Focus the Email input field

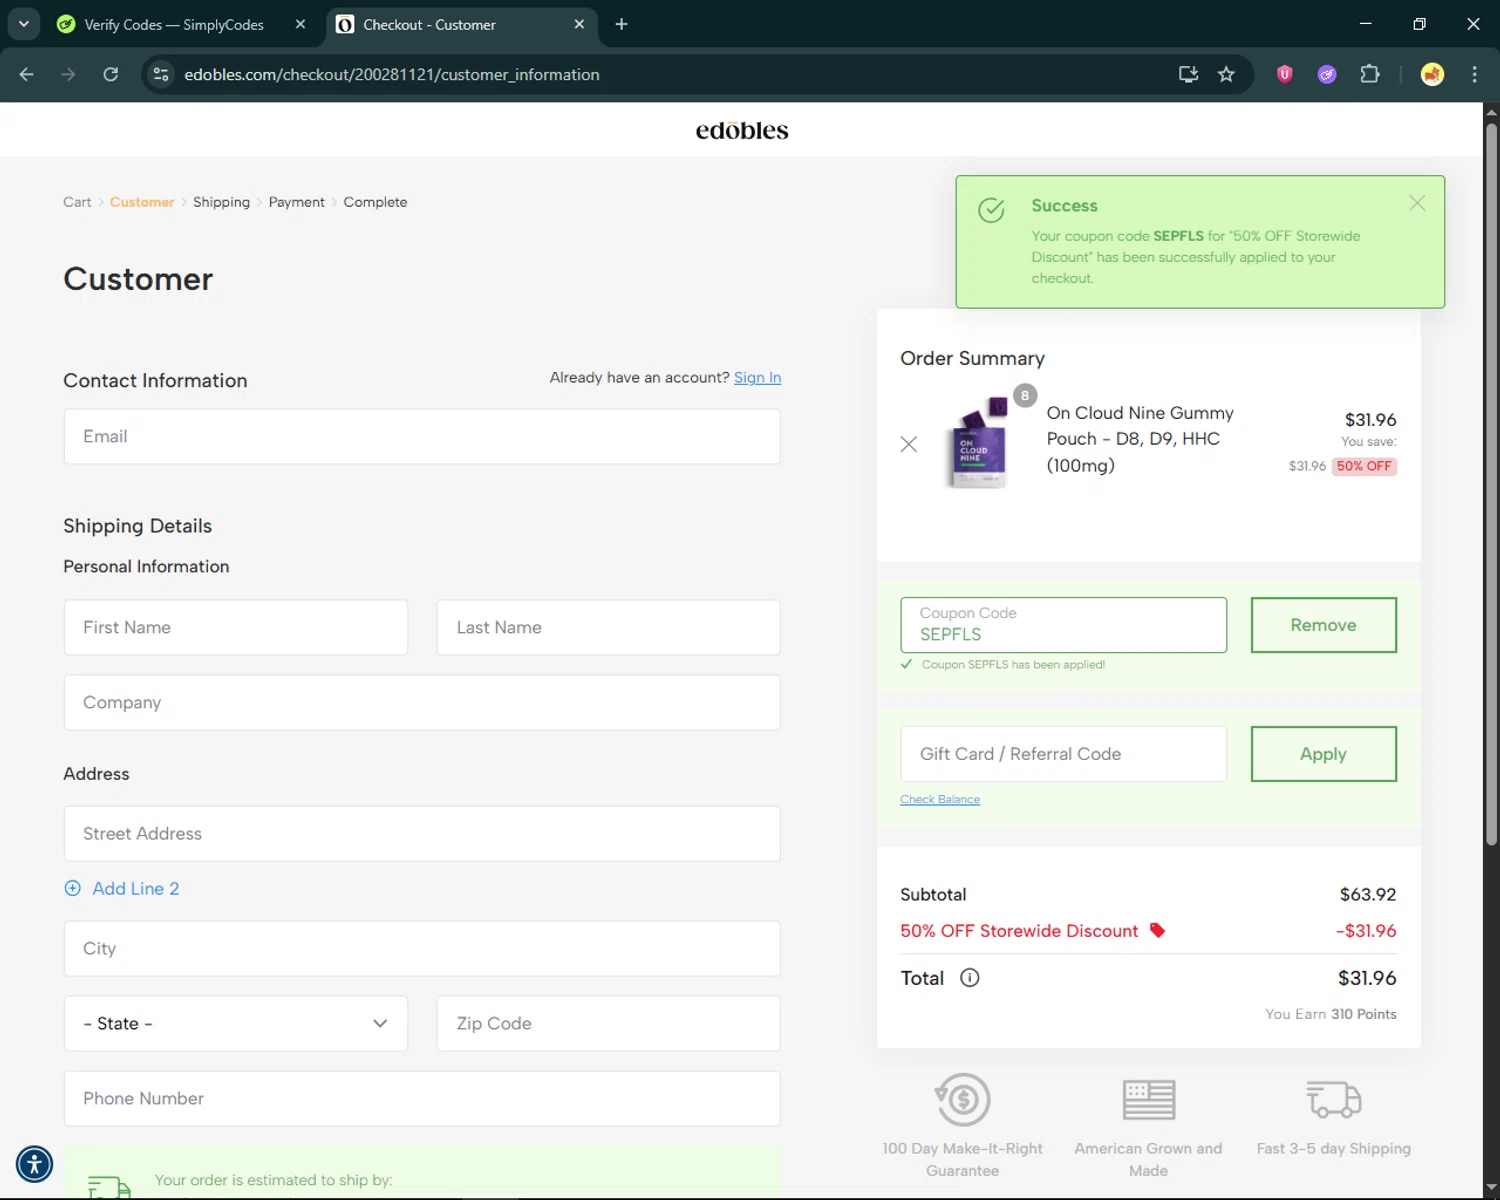click(x=422, y=436)
